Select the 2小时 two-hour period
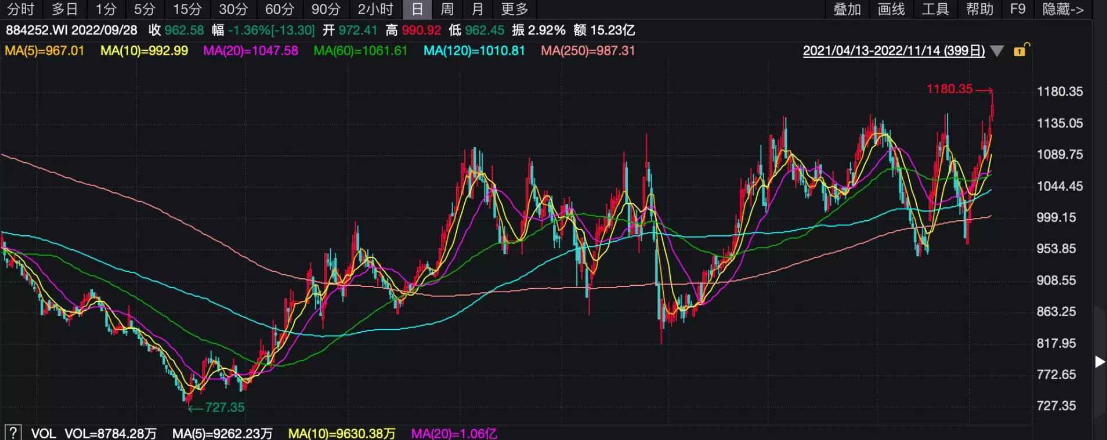The width and height of the screenshot is (1107, 440). tap(376, 9)
